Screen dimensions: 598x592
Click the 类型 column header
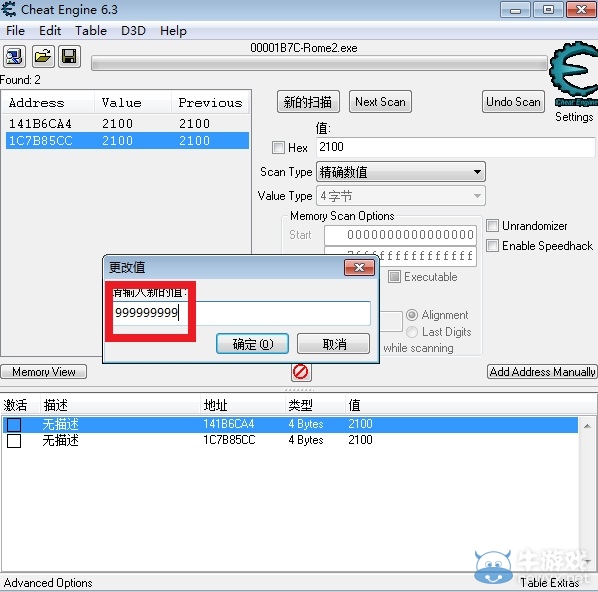pos(315,405)
